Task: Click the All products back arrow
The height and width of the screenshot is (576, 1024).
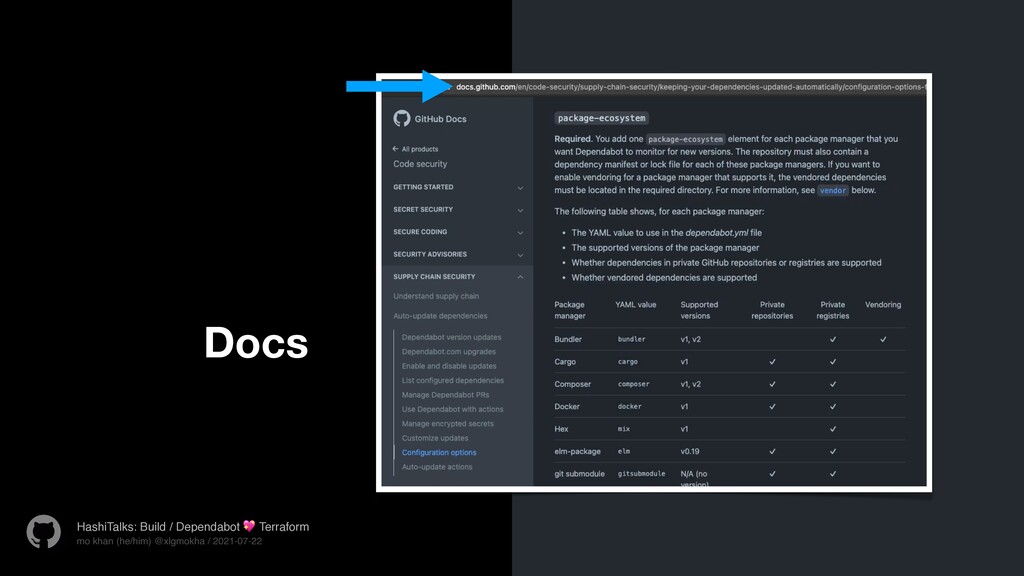Action: tap(395, 149)
